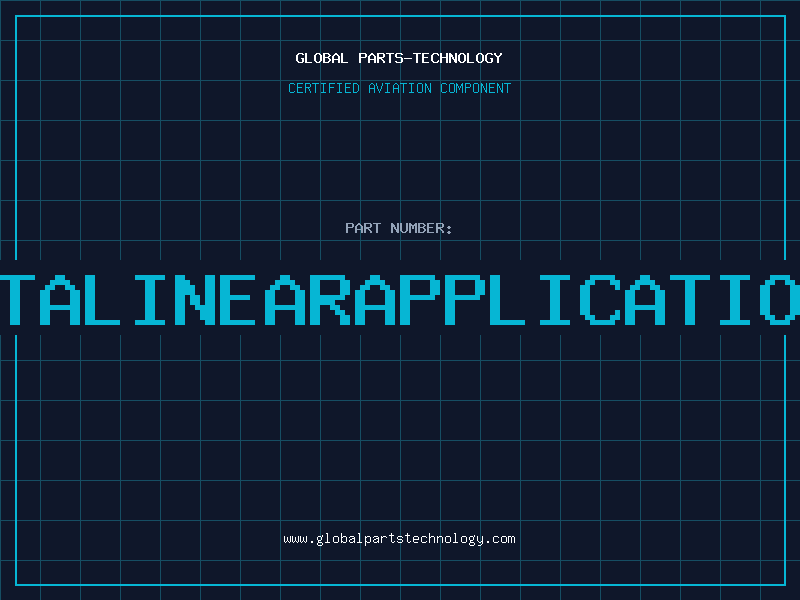This screenshot has width=800, height=600.
Task: Click the word COMPONENT in the subtitle
Action: (473, 88)
